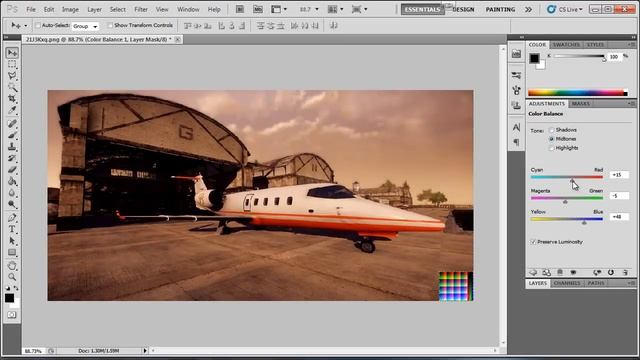Open the Arrange Documents dropdown
640x360 pixels.
pyautogui.click(x=336, y=9)
